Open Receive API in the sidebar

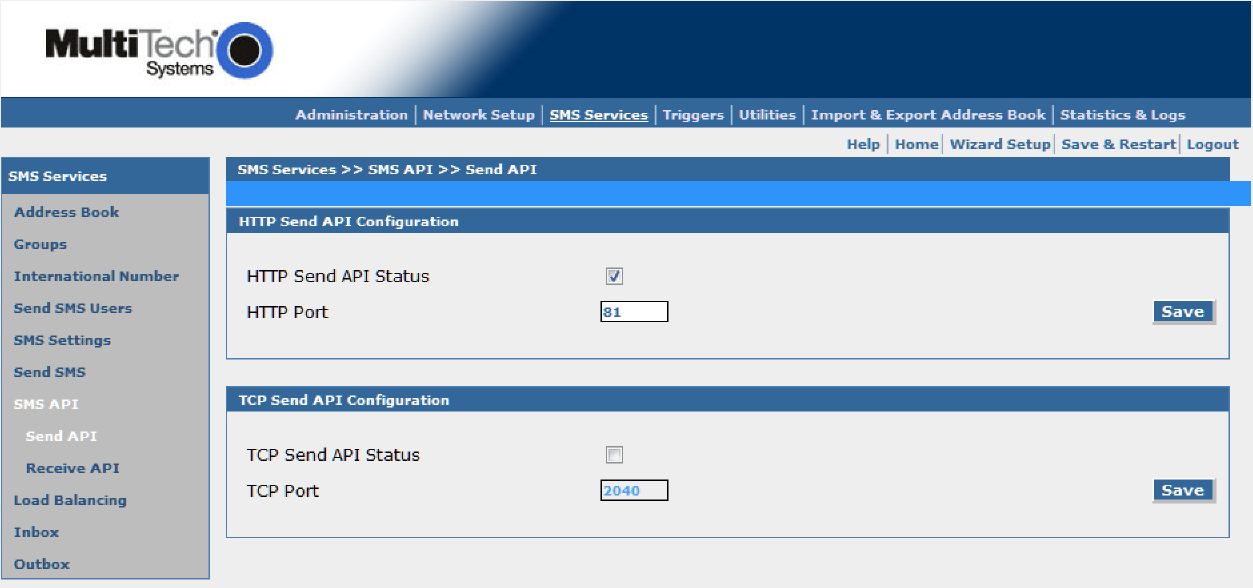tap(72, 468)
